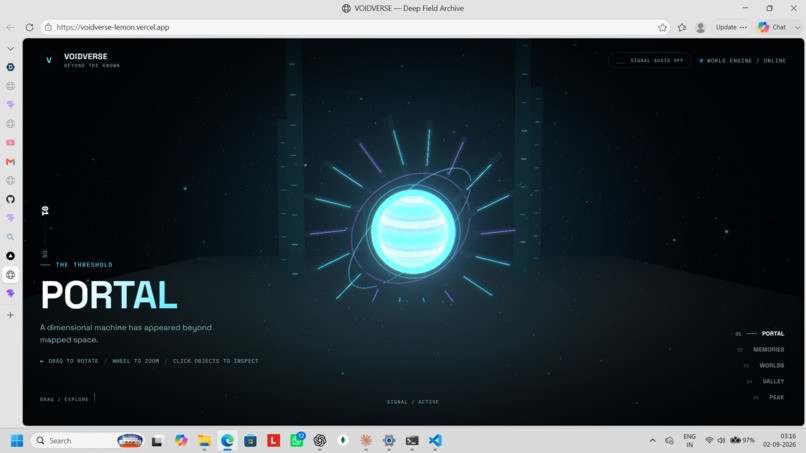View site information via the lock icon

click(x=48, y=27)
